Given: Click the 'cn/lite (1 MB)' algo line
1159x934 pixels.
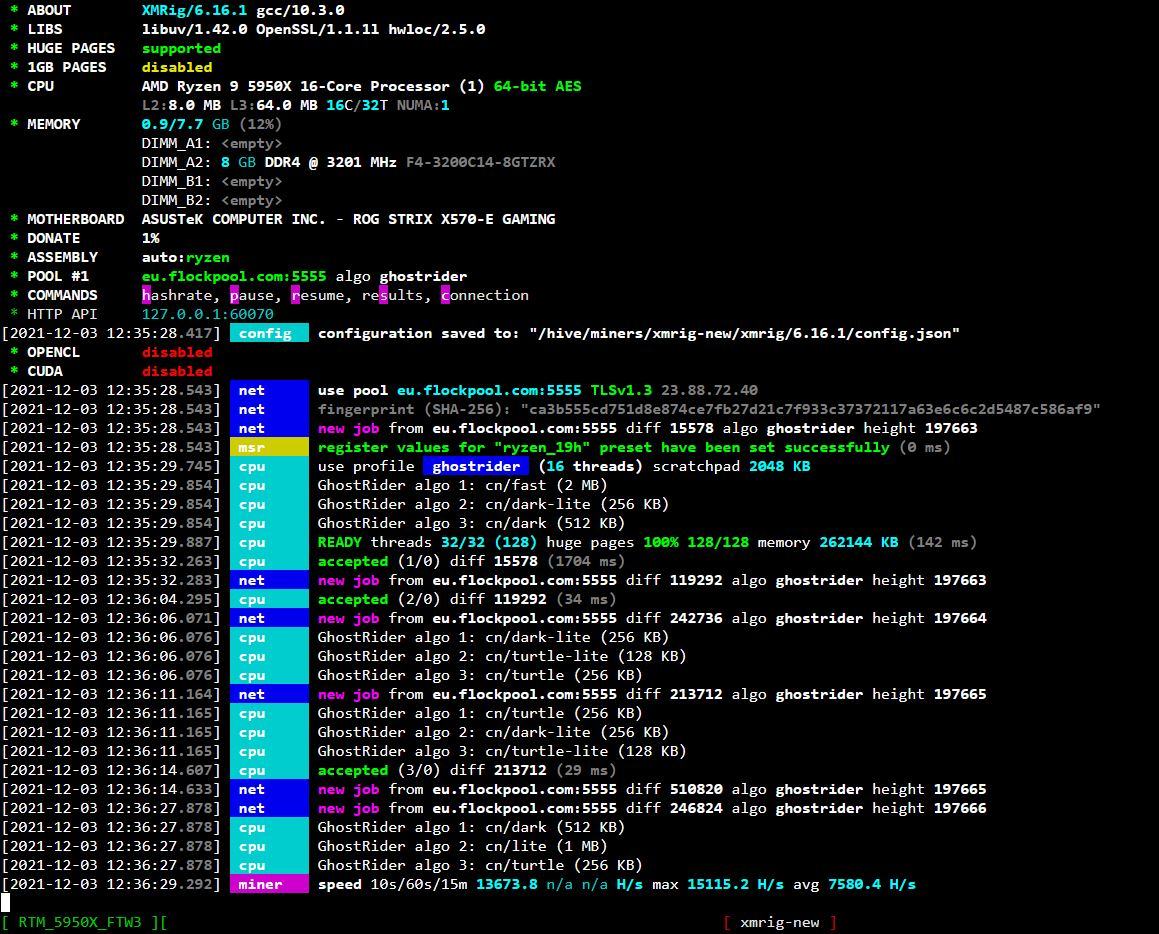Looking at the screenshot, I should (x=462, y=847).
